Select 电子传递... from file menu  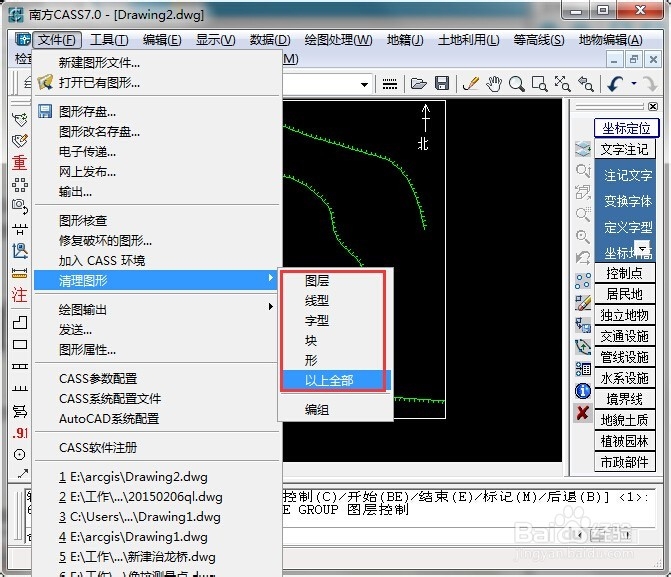[x=157, y=152]
